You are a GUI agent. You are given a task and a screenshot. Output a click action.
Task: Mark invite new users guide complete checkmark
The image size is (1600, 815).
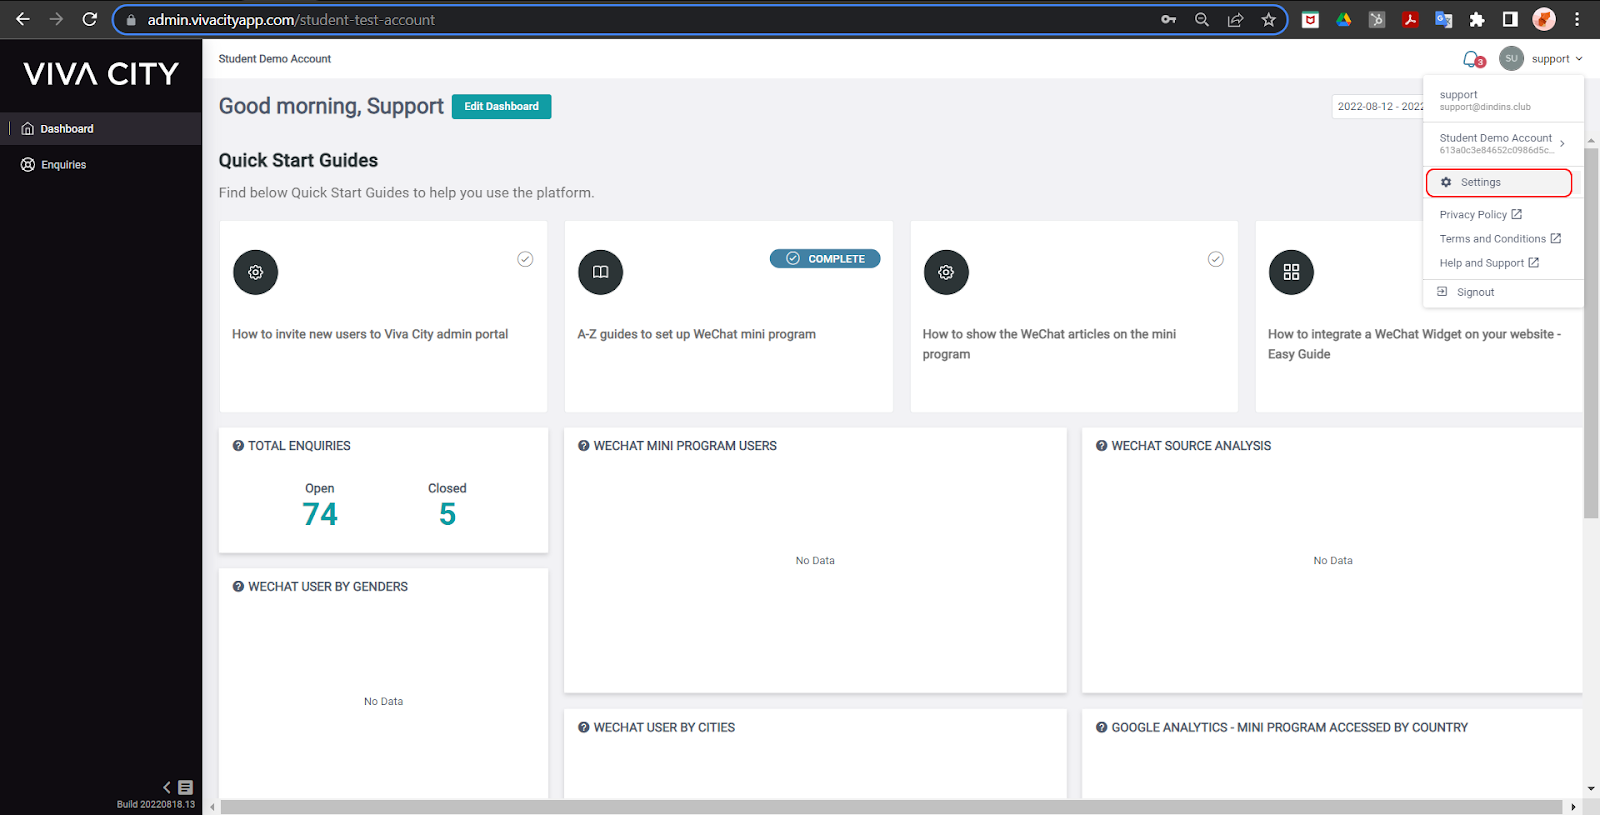[525, 259]
